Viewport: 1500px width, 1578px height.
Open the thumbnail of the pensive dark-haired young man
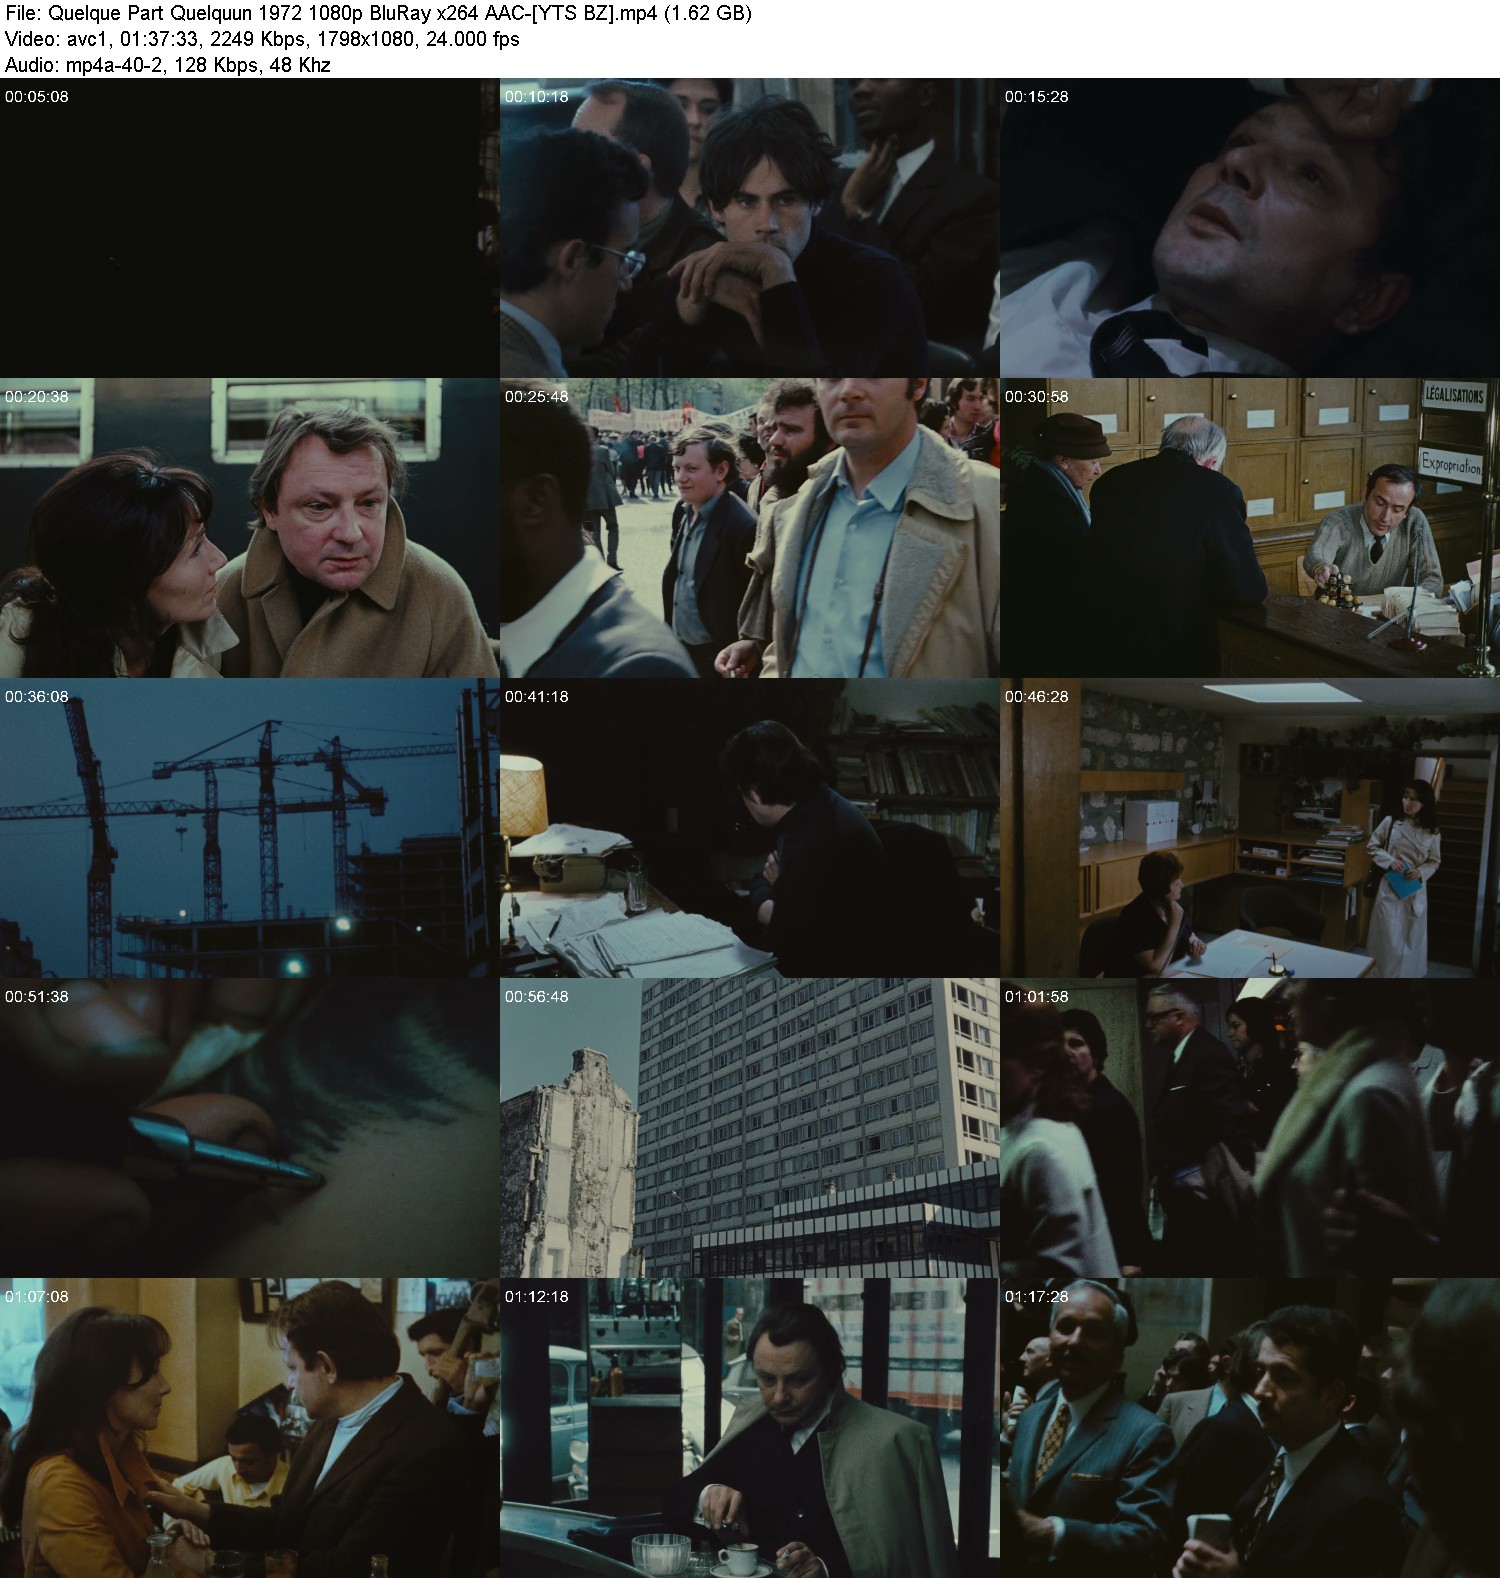[750, 228]
